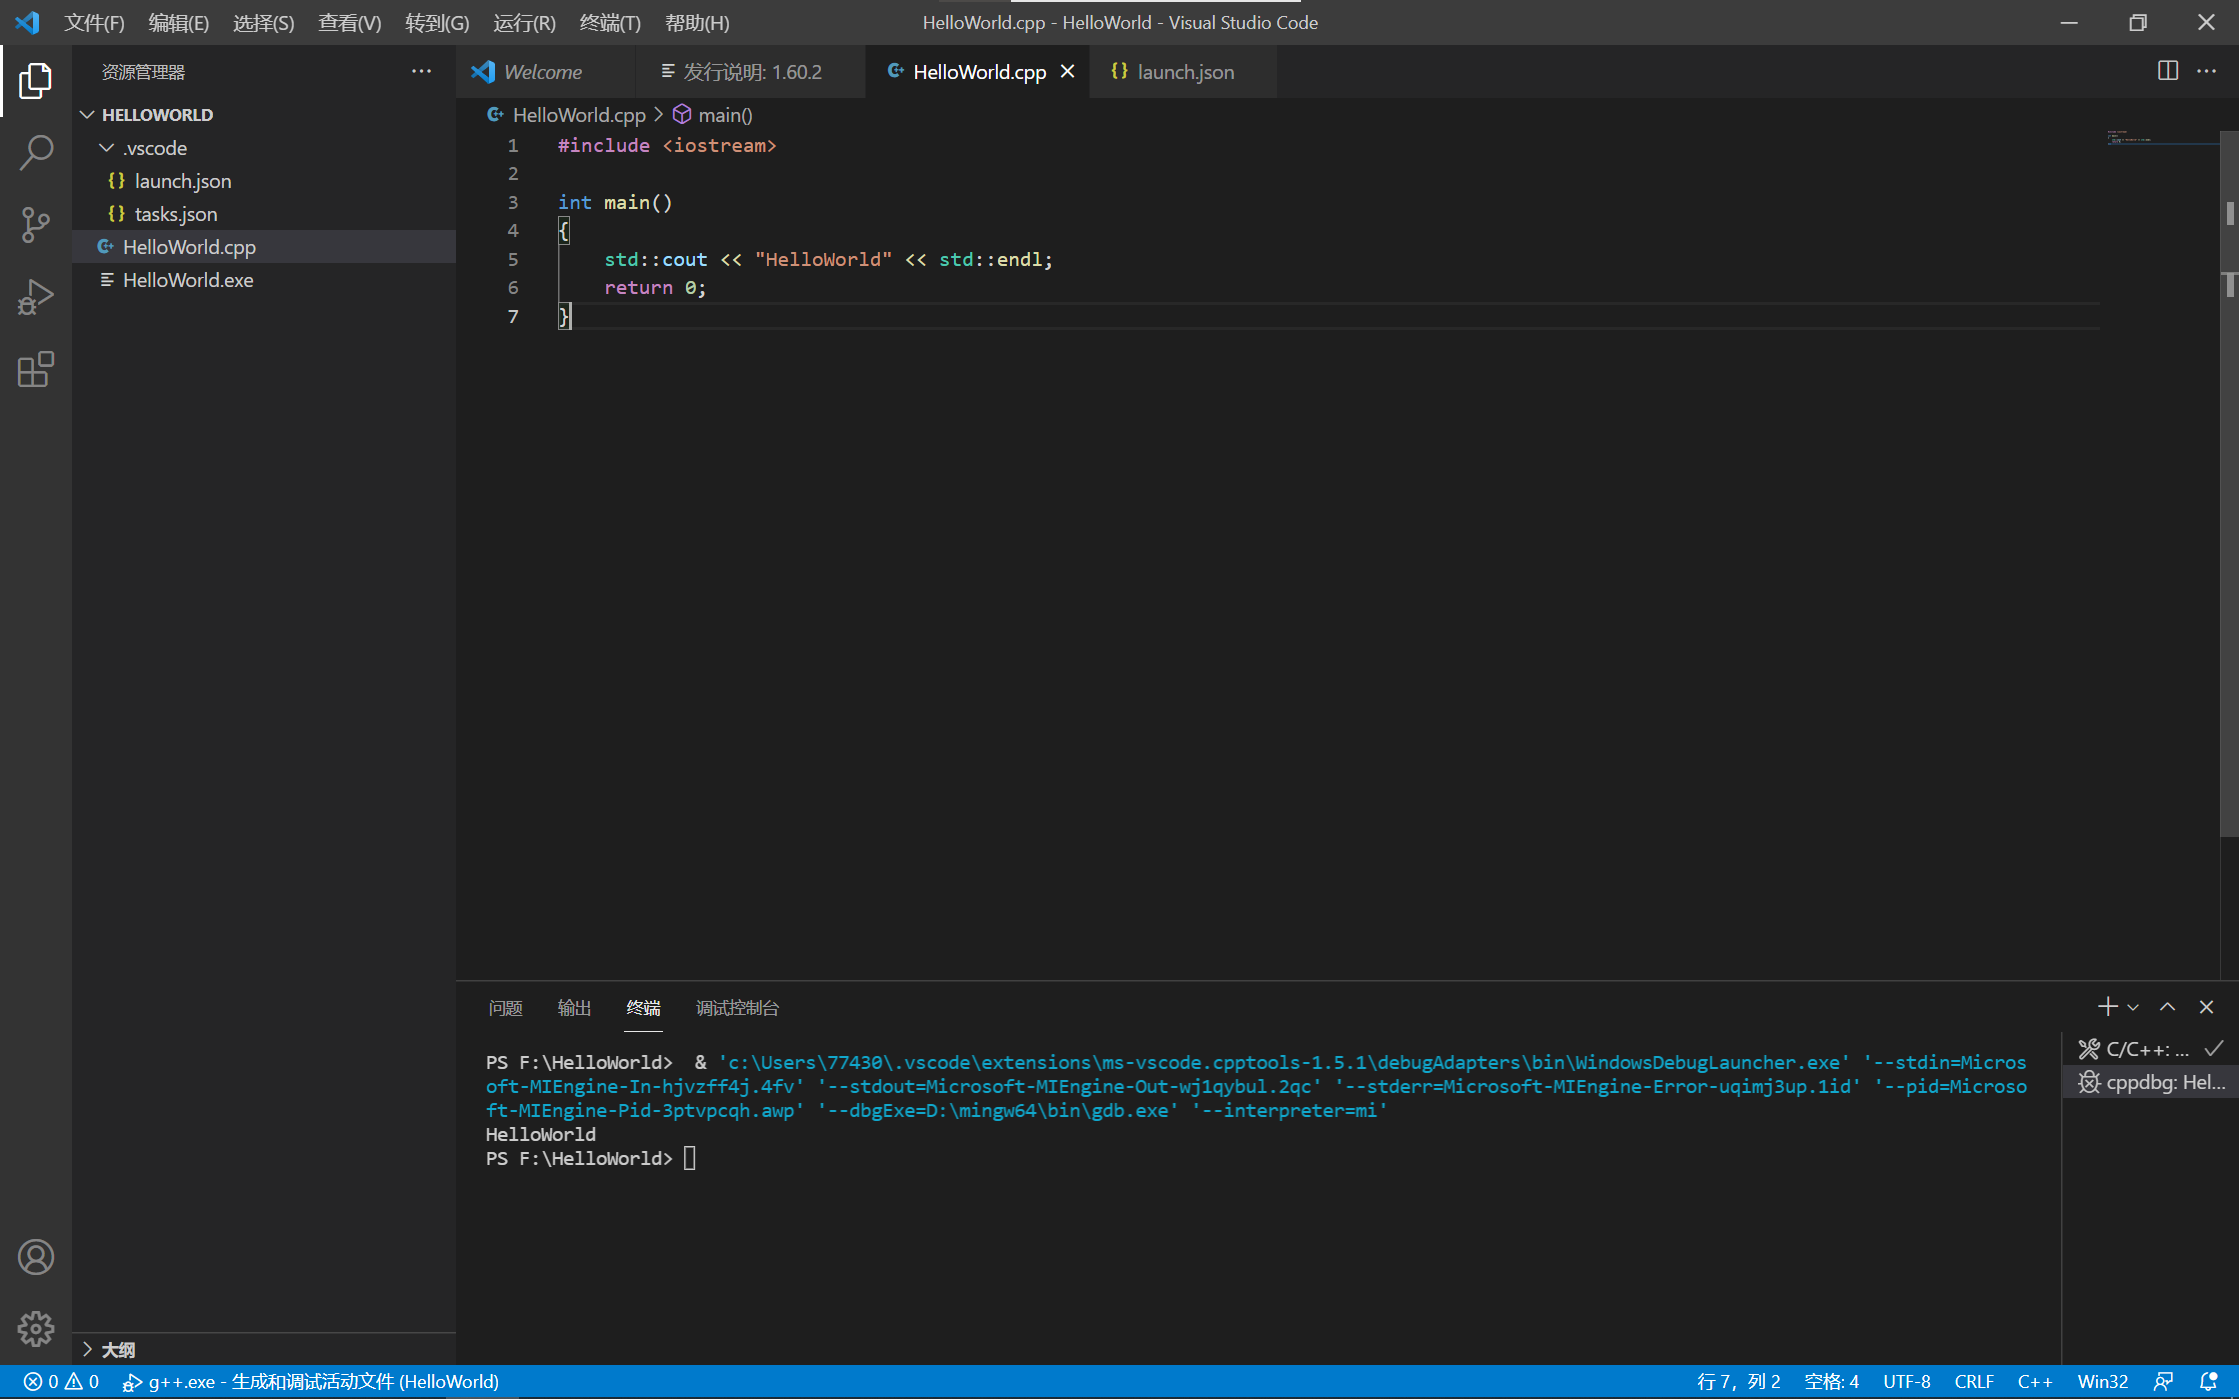Viewport: 2239px width, 1399px height.
Task: Open the View menu
Action: pyautogui.click(x=350, y=22)
